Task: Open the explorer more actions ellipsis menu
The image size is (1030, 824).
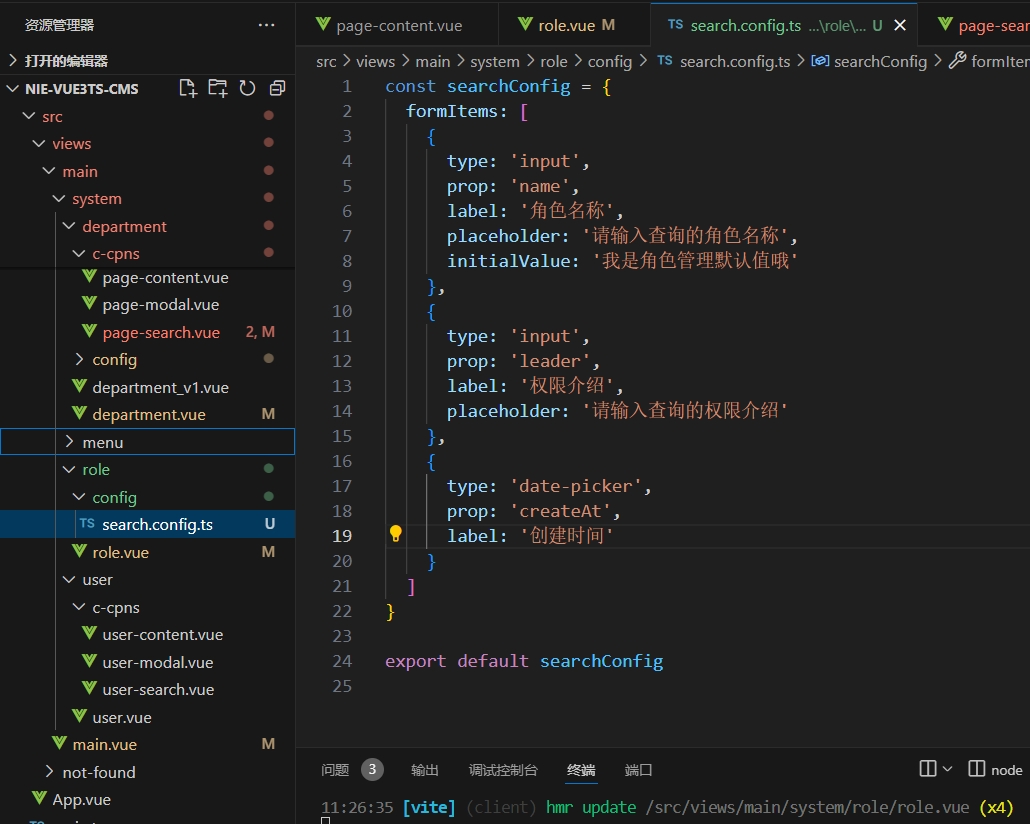Action: [267, 25]
